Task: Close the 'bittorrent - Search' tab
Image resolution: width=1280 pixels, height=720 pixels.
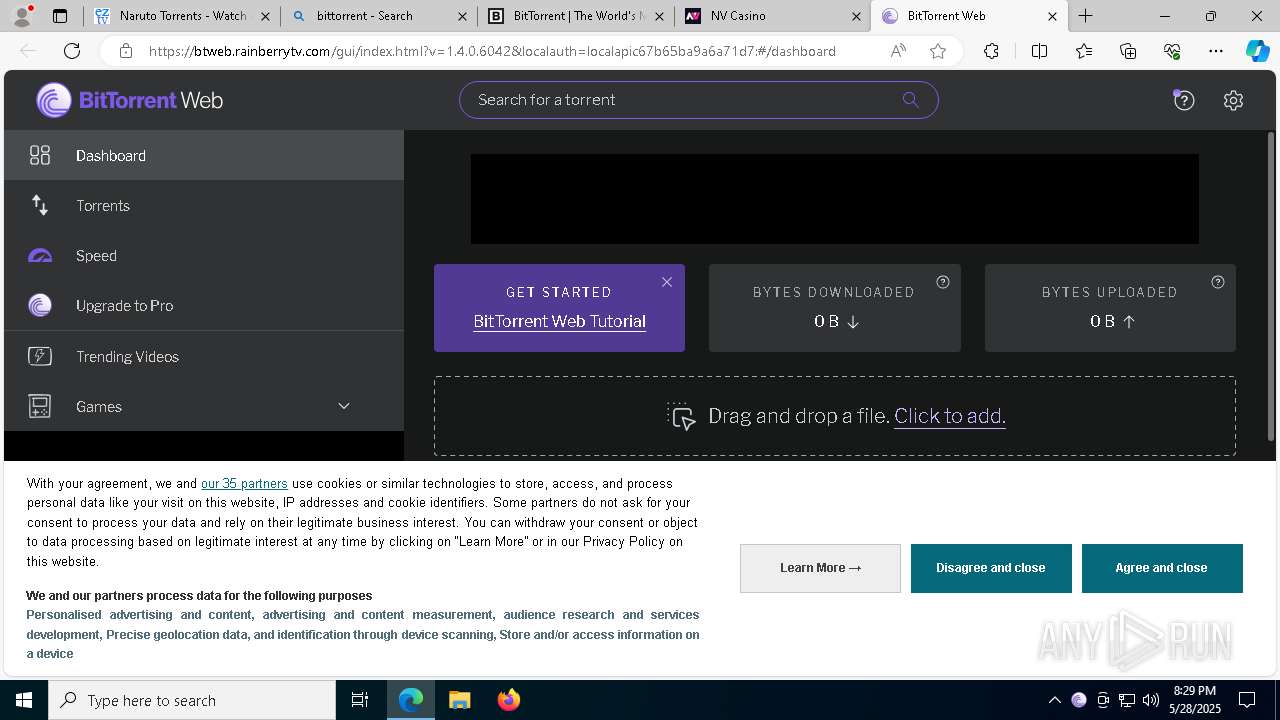Action: (x=461, y=16)
